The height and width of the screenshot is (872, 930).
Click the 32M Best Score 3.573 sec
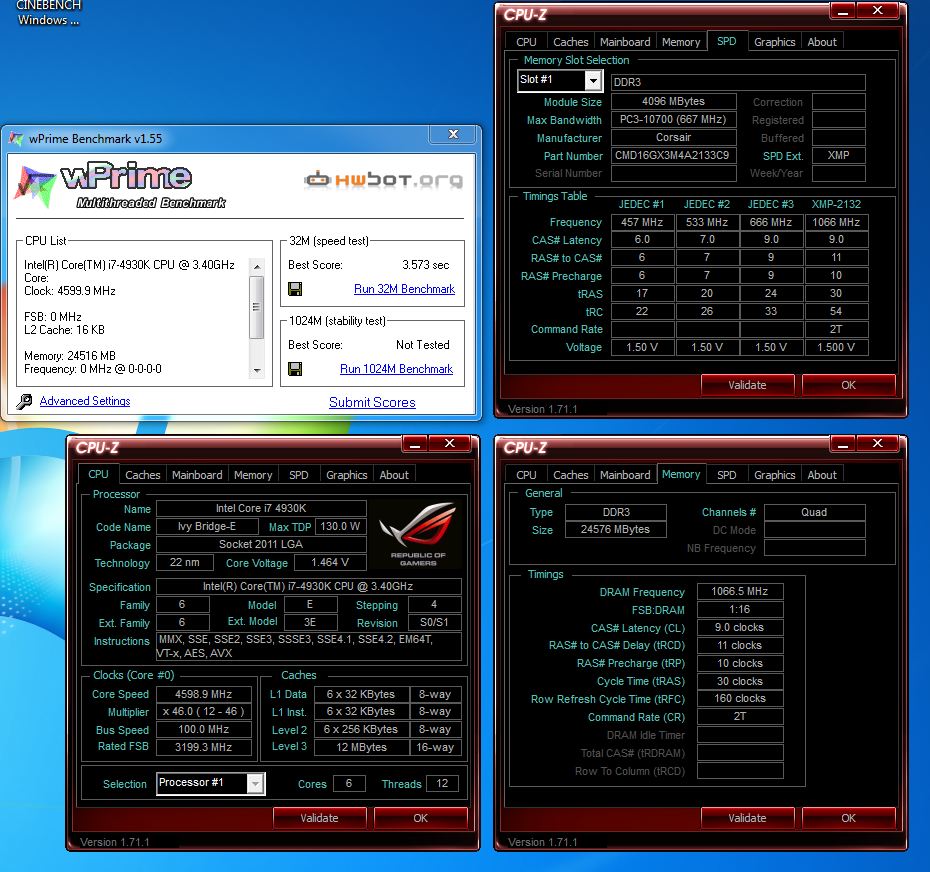tap(425, 265)
